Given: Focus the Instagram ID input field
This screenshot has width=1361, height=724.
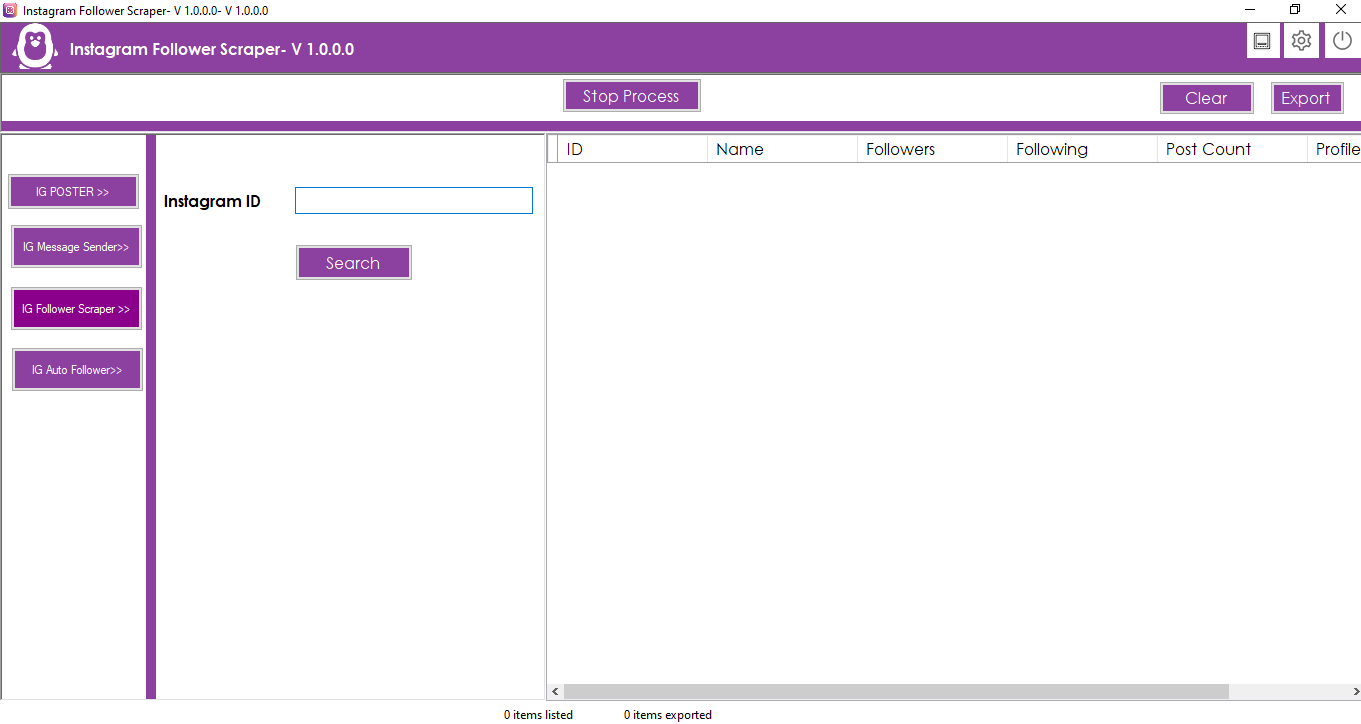Looking at the screenshot, I should click(x=414, y=201).
